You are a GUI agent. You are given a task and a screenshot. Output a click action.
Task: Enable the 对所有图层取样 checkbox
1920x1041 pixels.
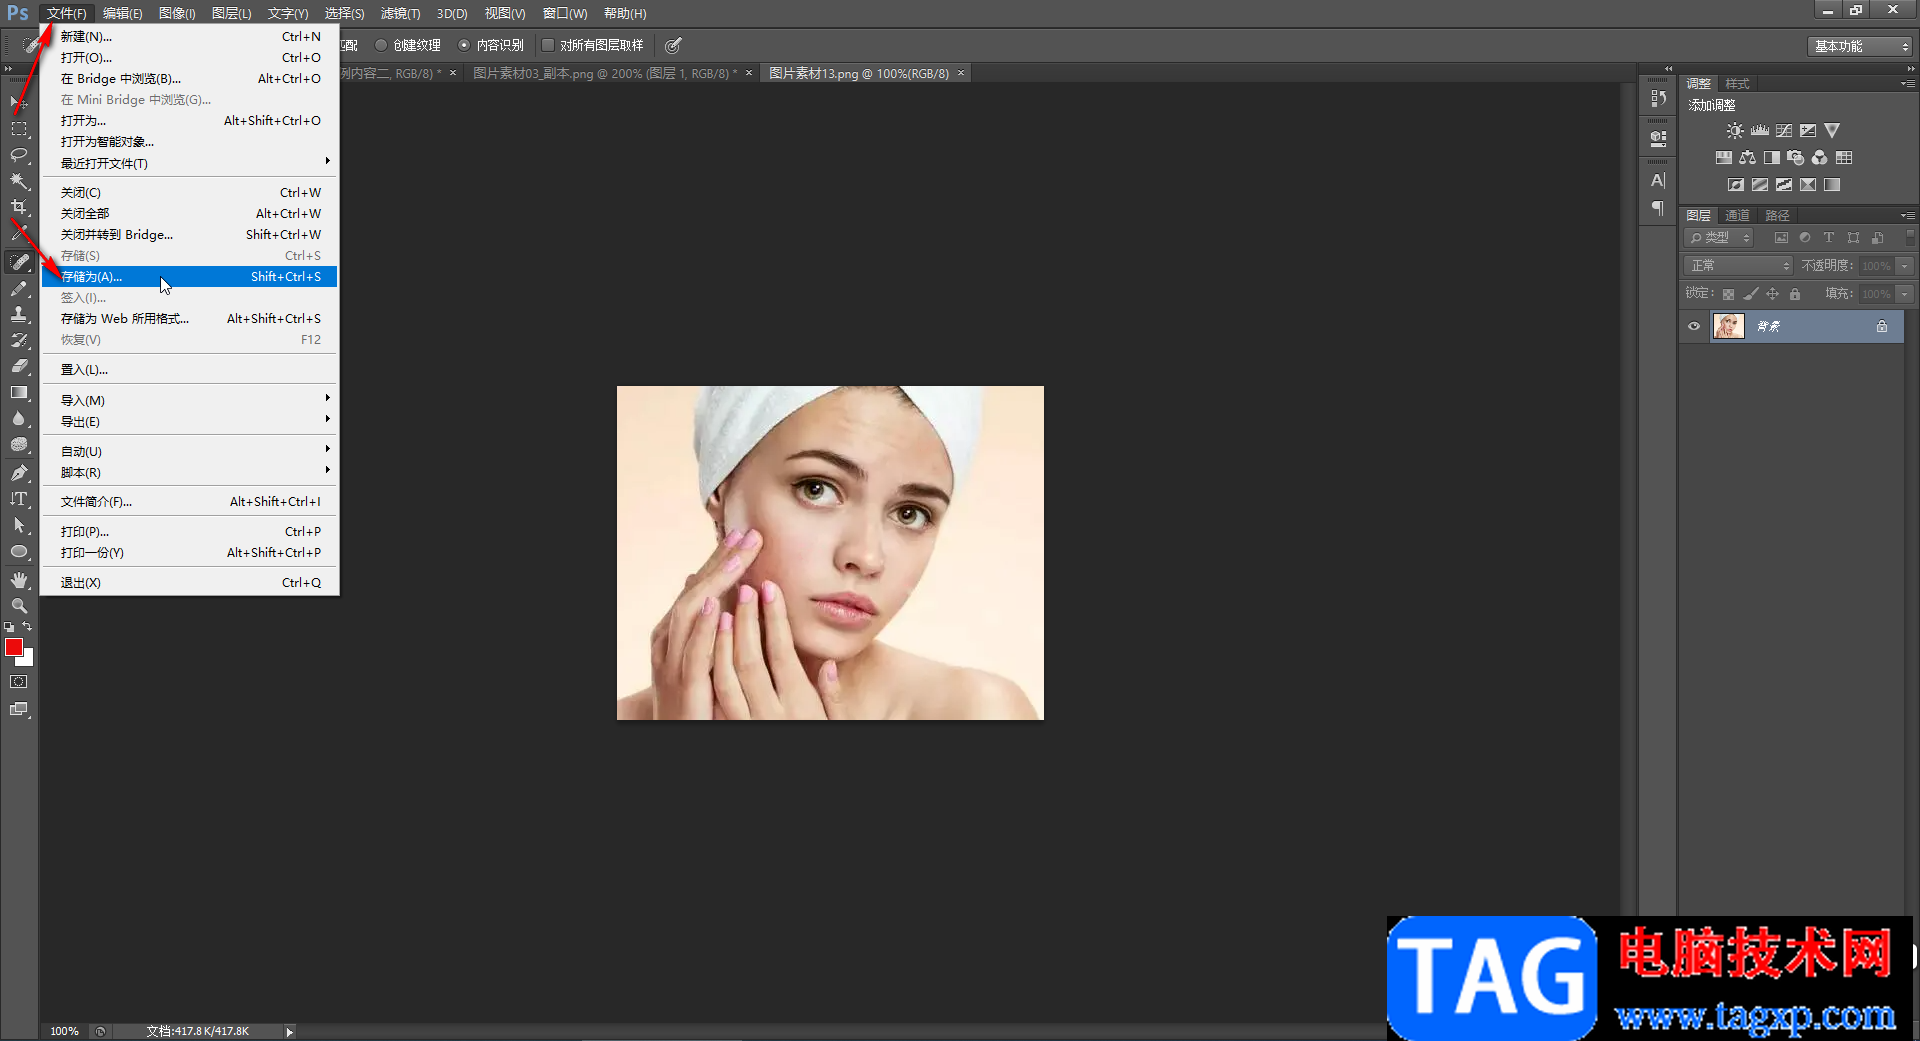pos(548,45)
